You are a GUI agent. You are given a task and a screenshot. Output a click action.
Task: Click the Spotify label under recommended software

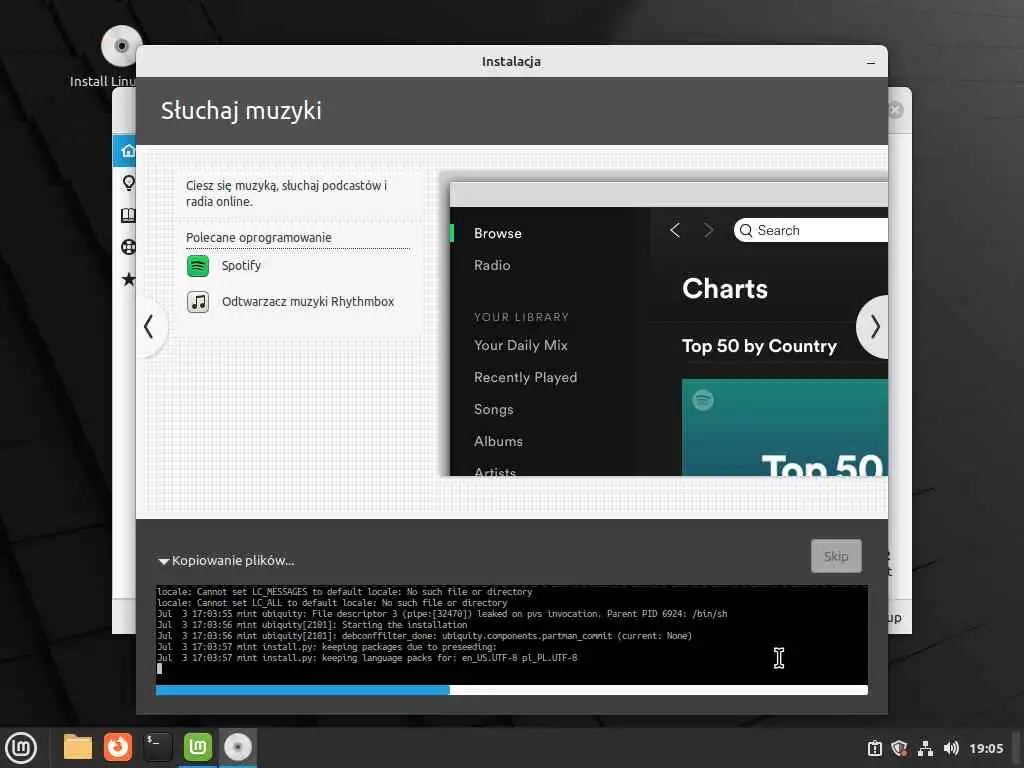(241, 266)
